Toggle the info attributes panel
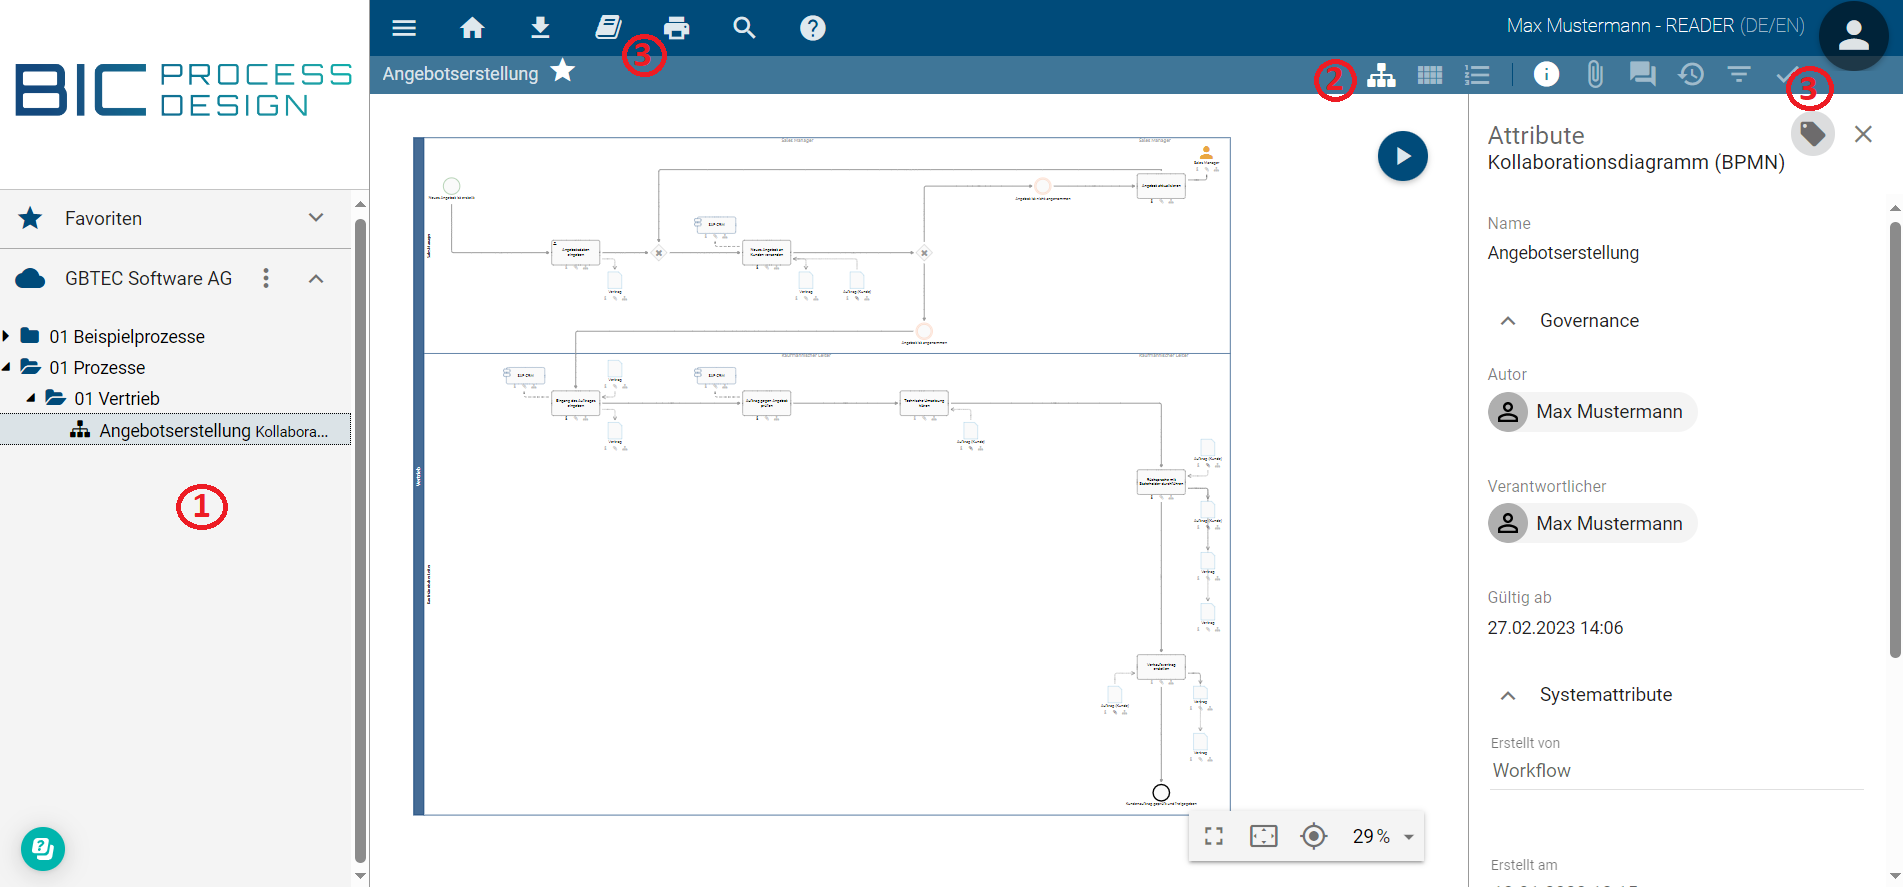This screenshot has height=887, width=1903. click(1546, 74)
